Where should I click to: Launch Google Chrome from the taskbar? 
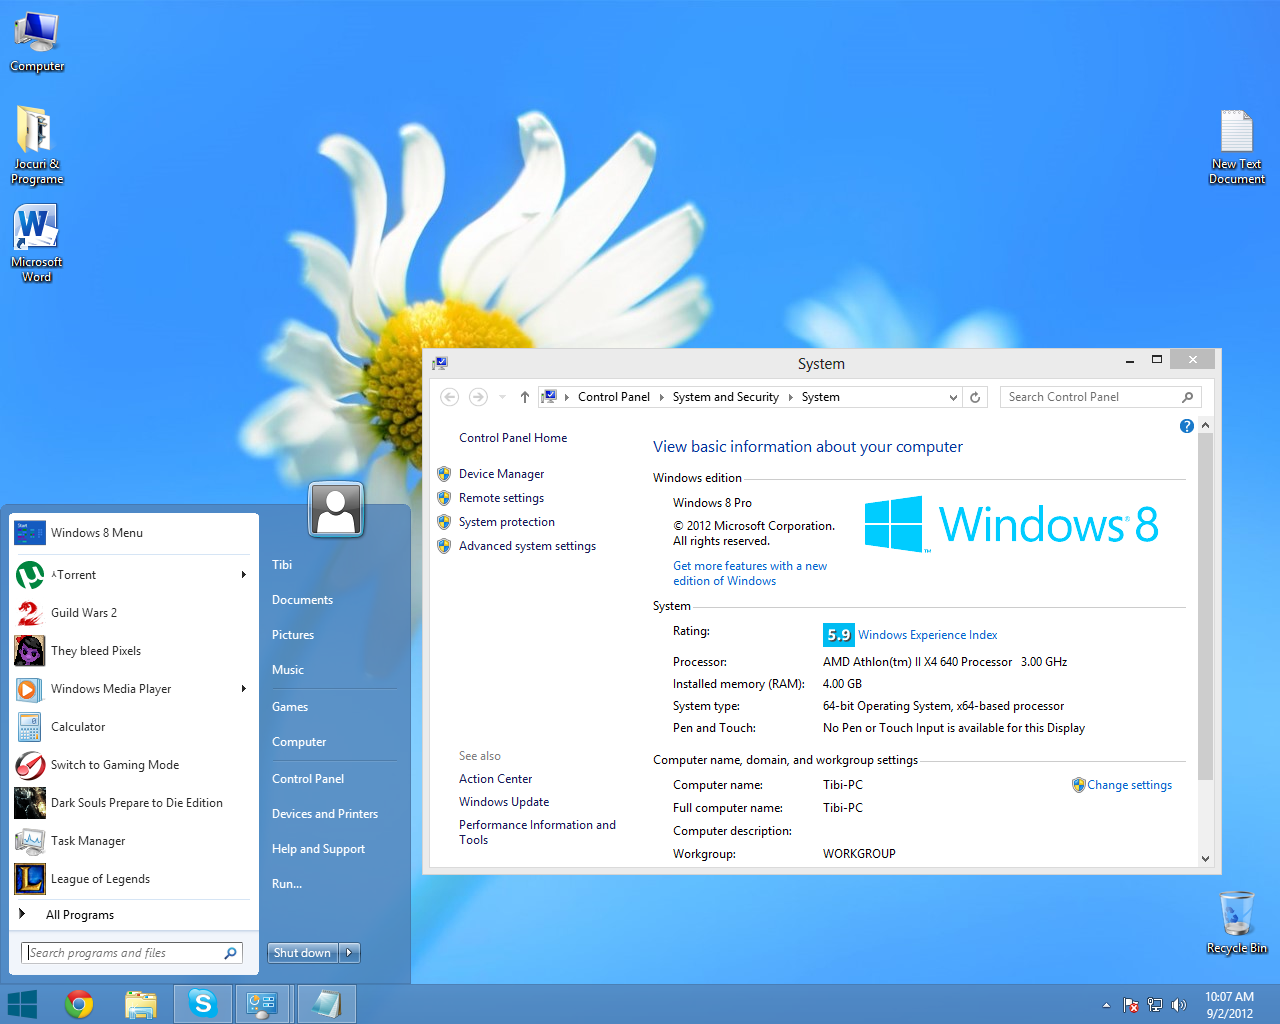pos(79,1004)
